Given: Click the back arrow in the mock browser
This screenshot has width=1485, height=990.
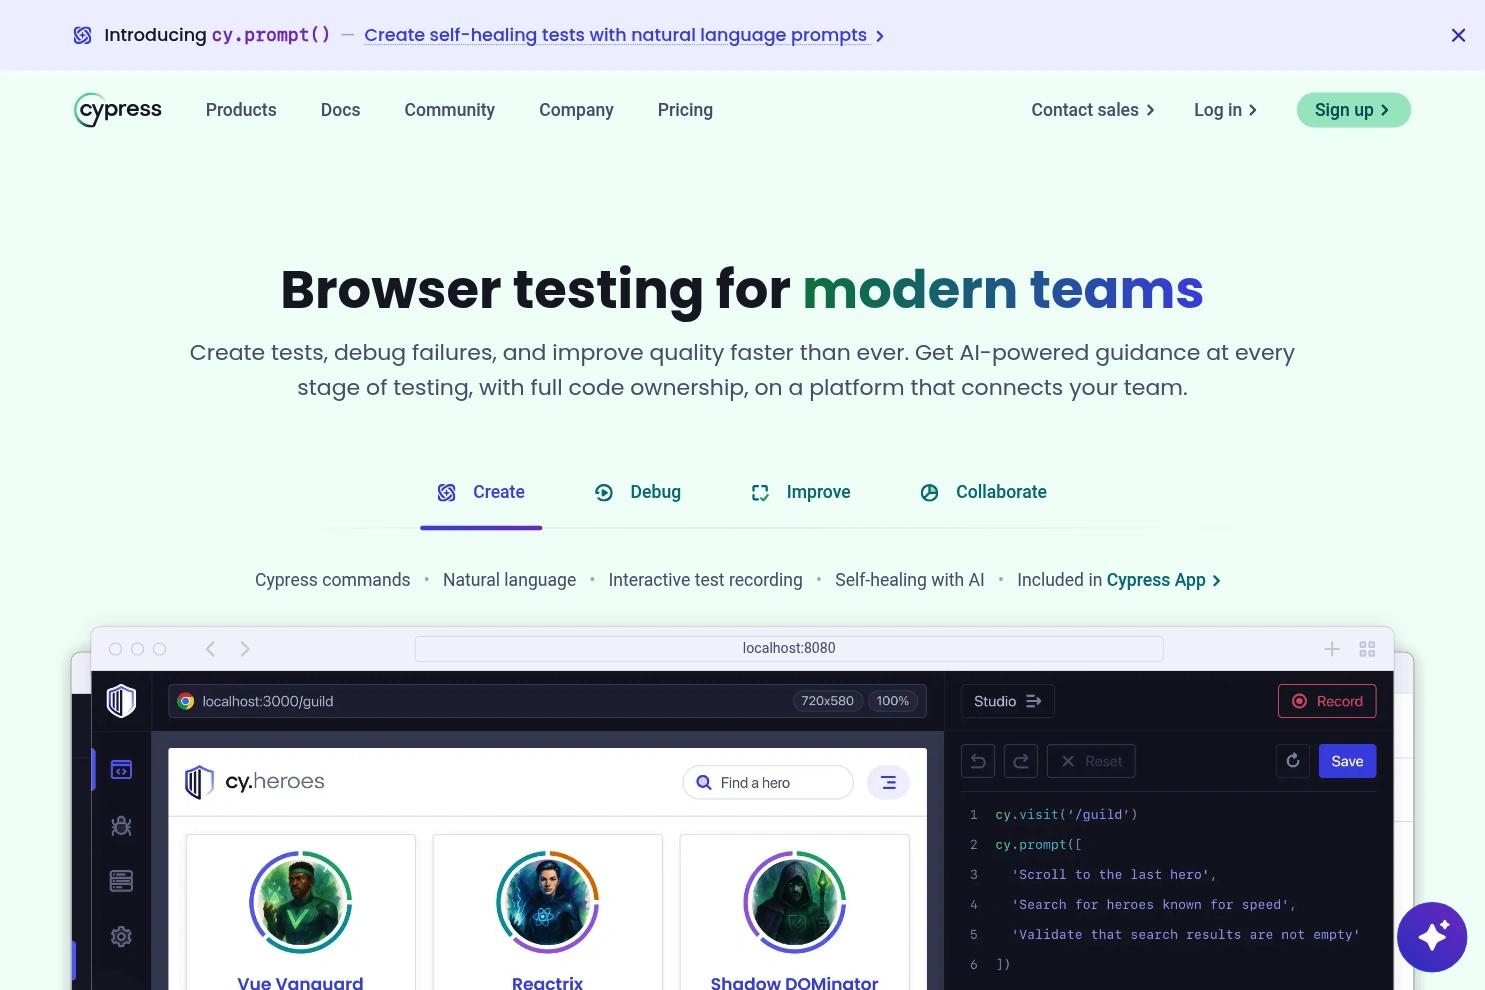Looking at the screenshot, I should click(210, 649).
